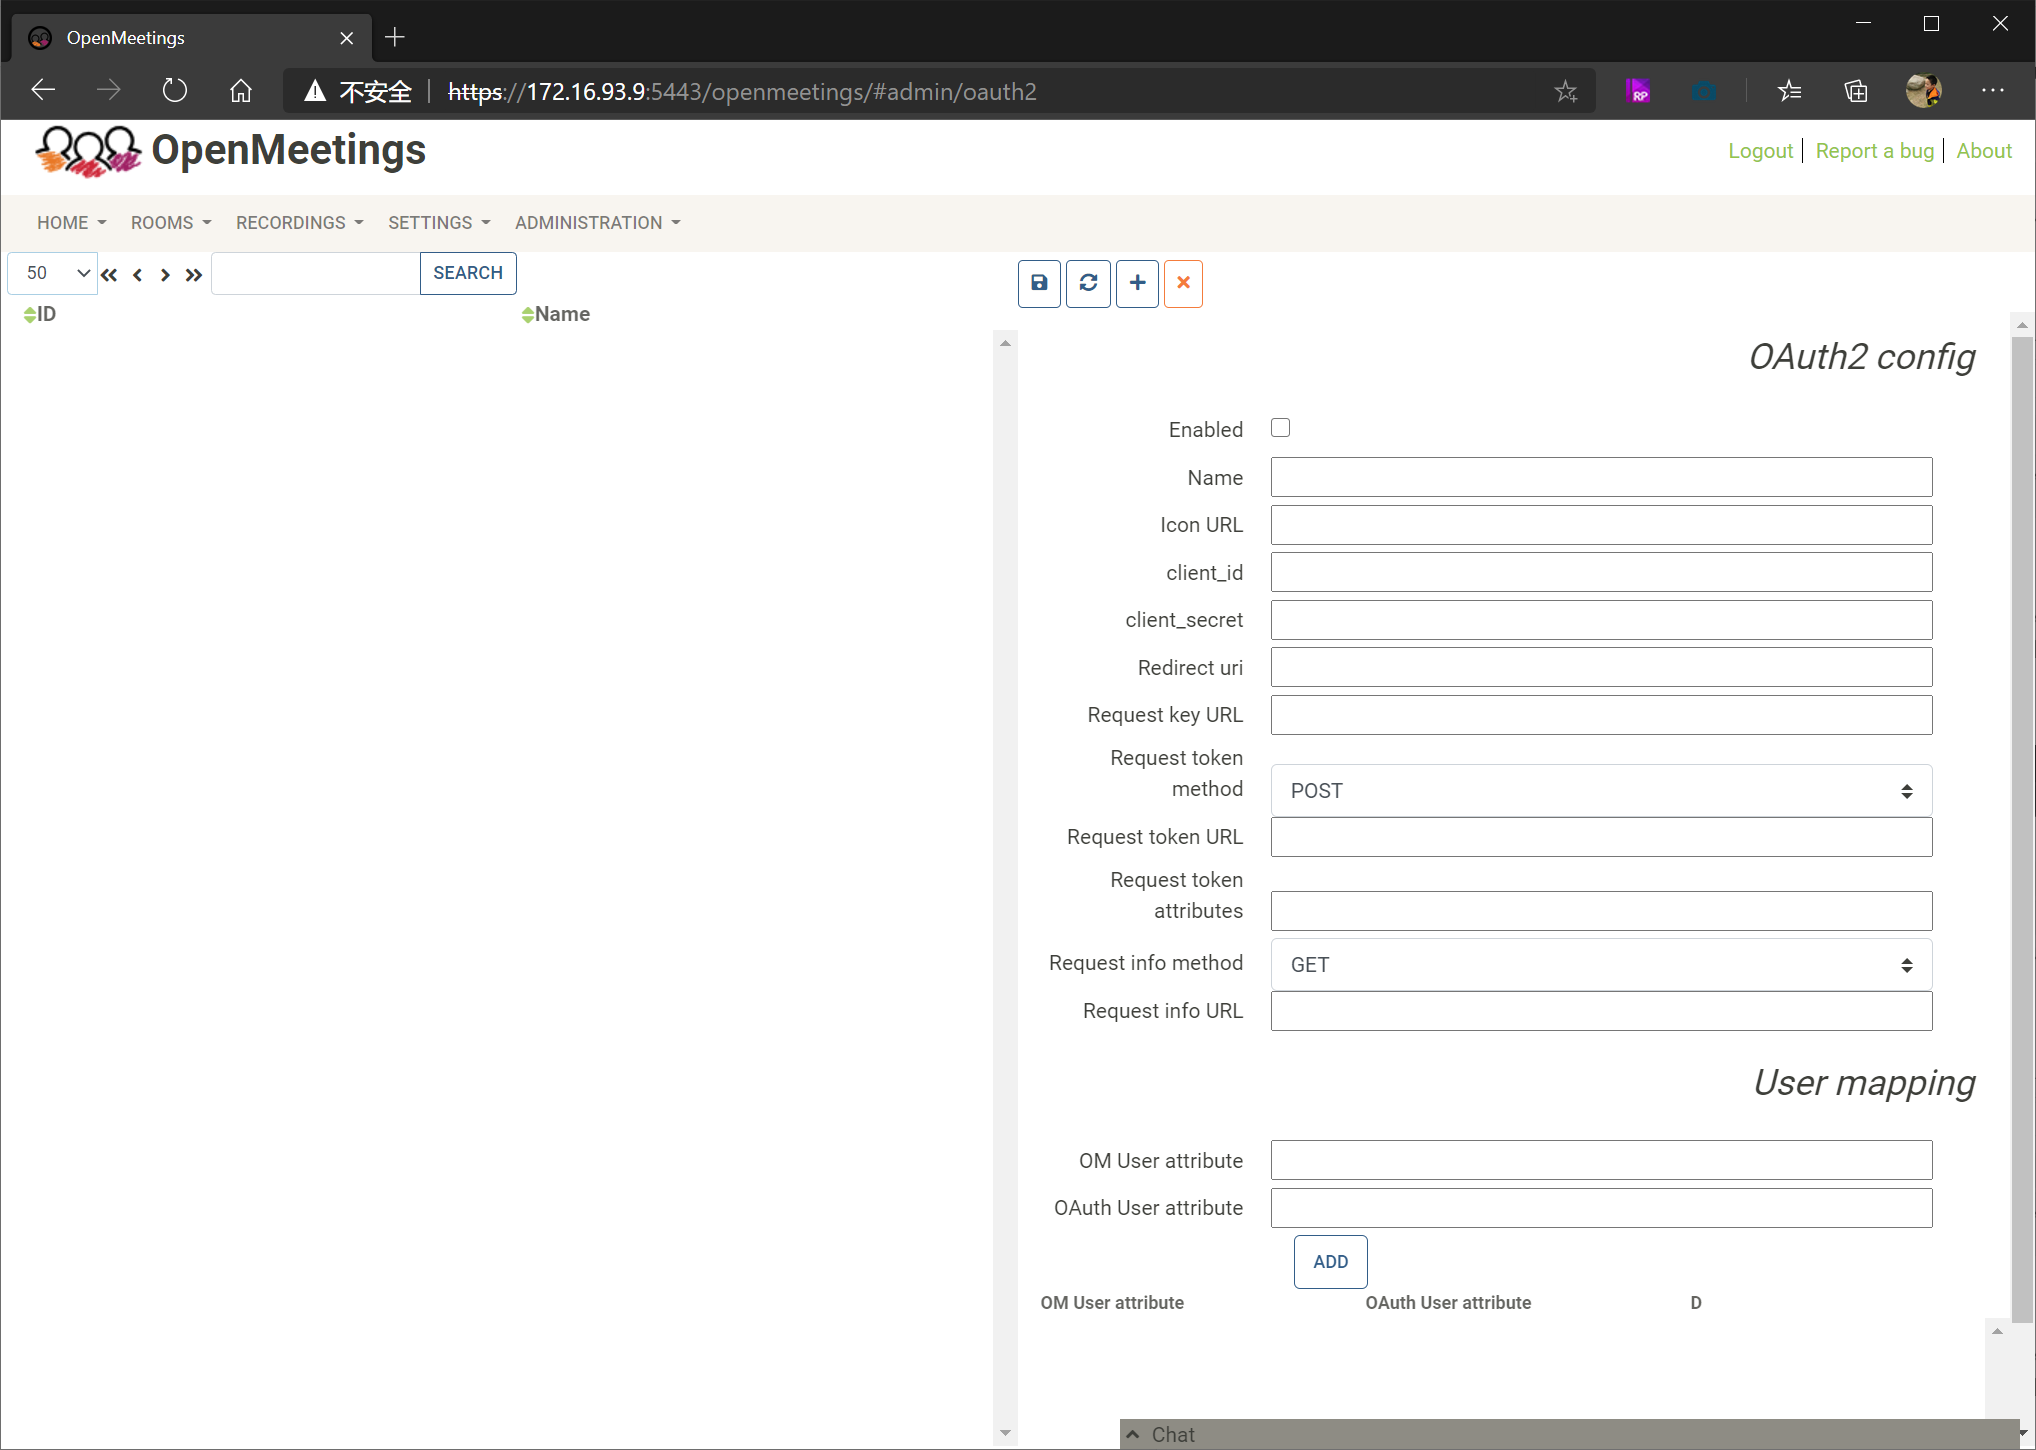This screenshot has height=1450, width=2036.
Task: Sort list by ID column
Action: (40, 315)
